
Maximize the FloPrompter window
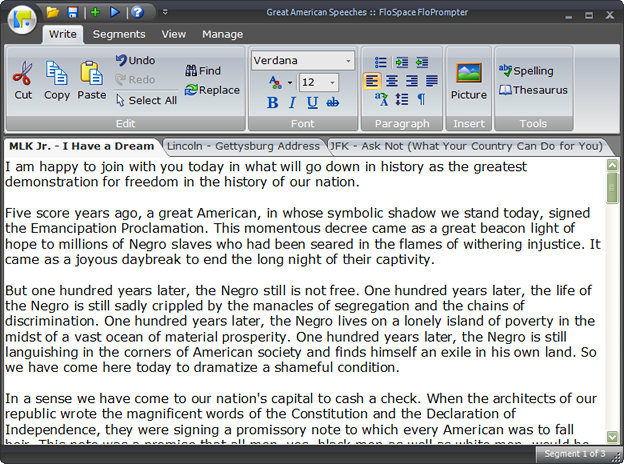tap(589, 16)
